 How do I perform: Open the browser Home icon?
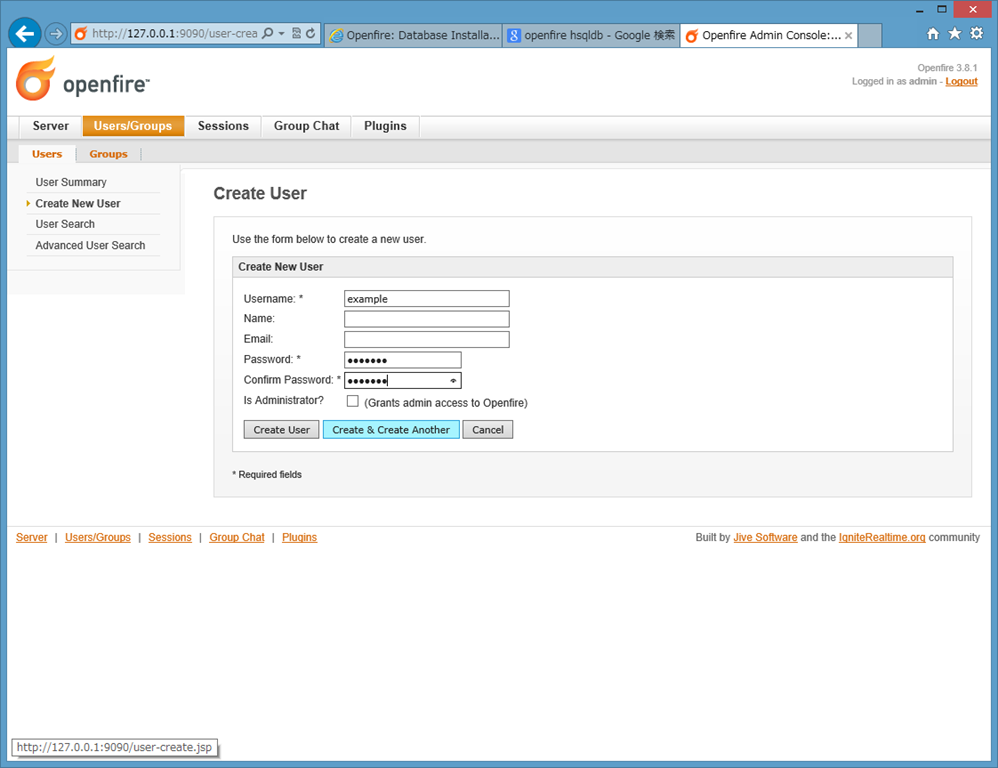click(932, 34)
